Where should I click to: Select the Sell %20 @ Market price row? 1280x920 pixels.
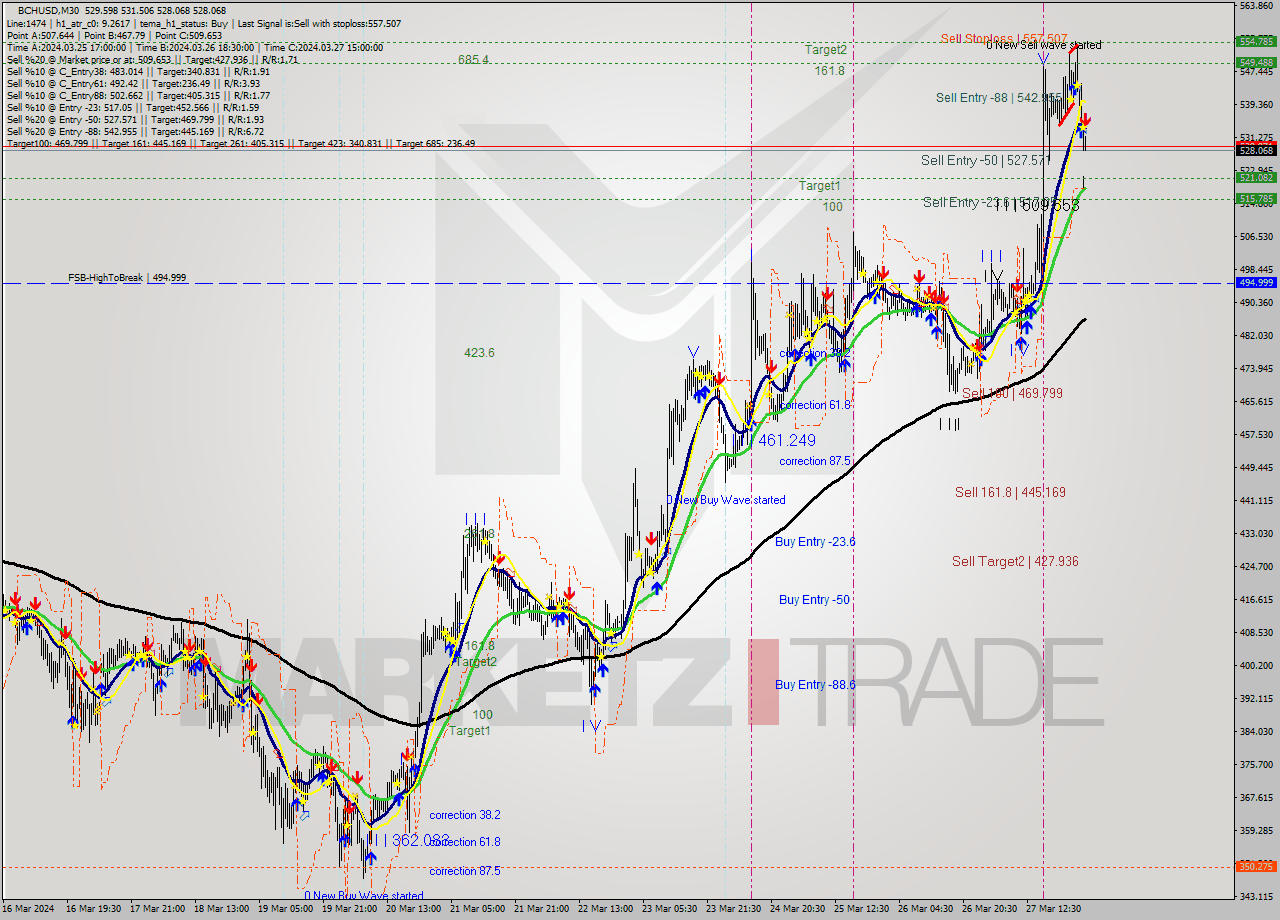[152, 59]
